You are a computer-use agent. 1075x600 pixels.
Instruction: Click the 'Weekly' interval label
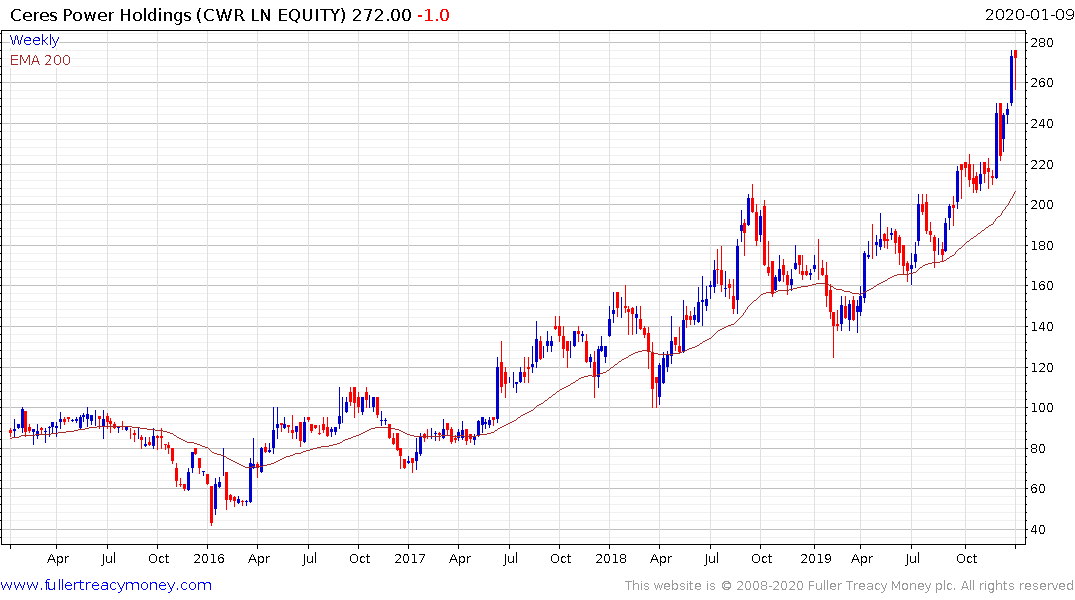[x=34, y=40]
